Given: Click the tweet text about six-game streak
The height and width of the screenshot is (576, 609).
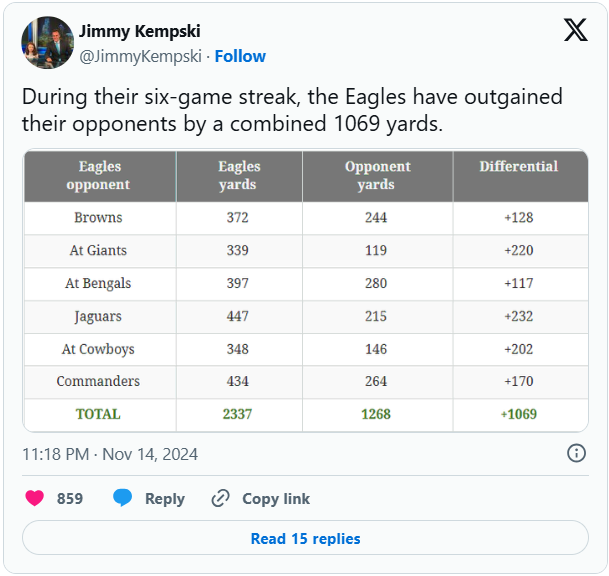Looking at the screenshot, I should [x=292, y=111].
